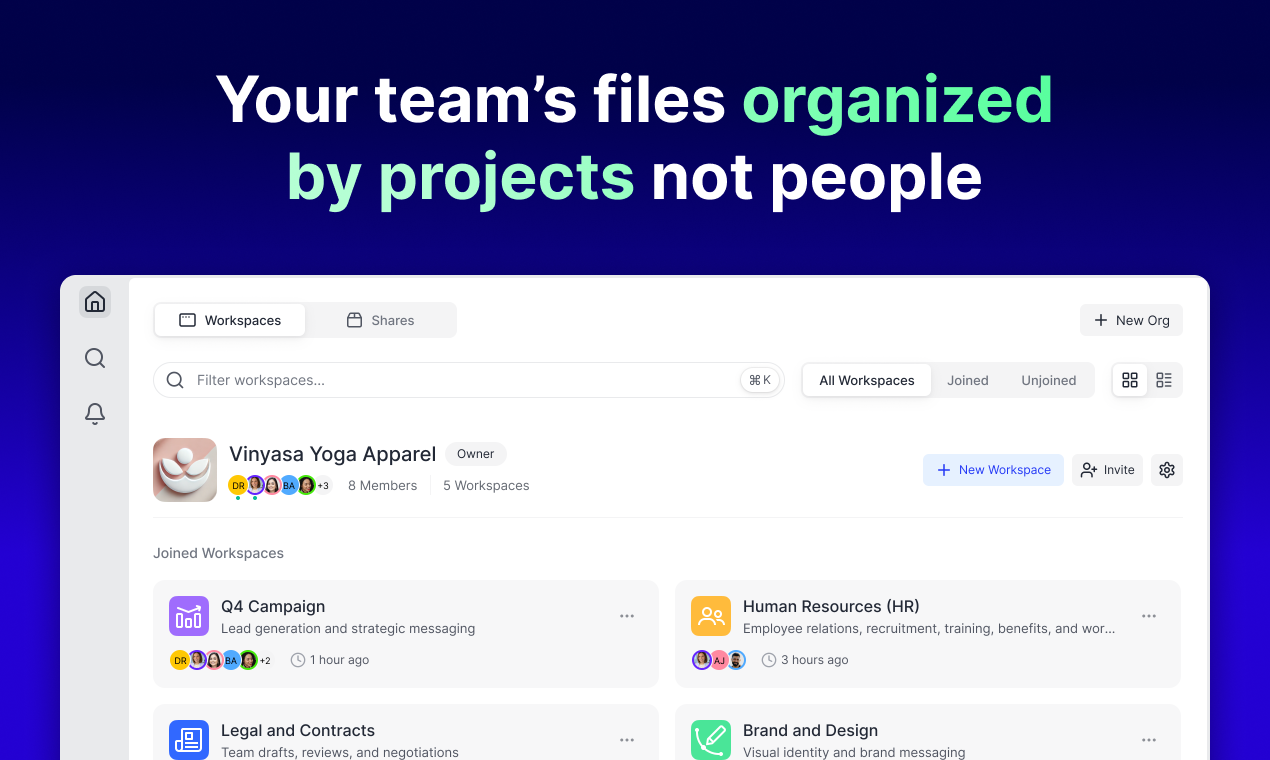Click the +3 member avatars overflow
Viewport: 1270px width, 760px height.
click(x=323, y=486)
